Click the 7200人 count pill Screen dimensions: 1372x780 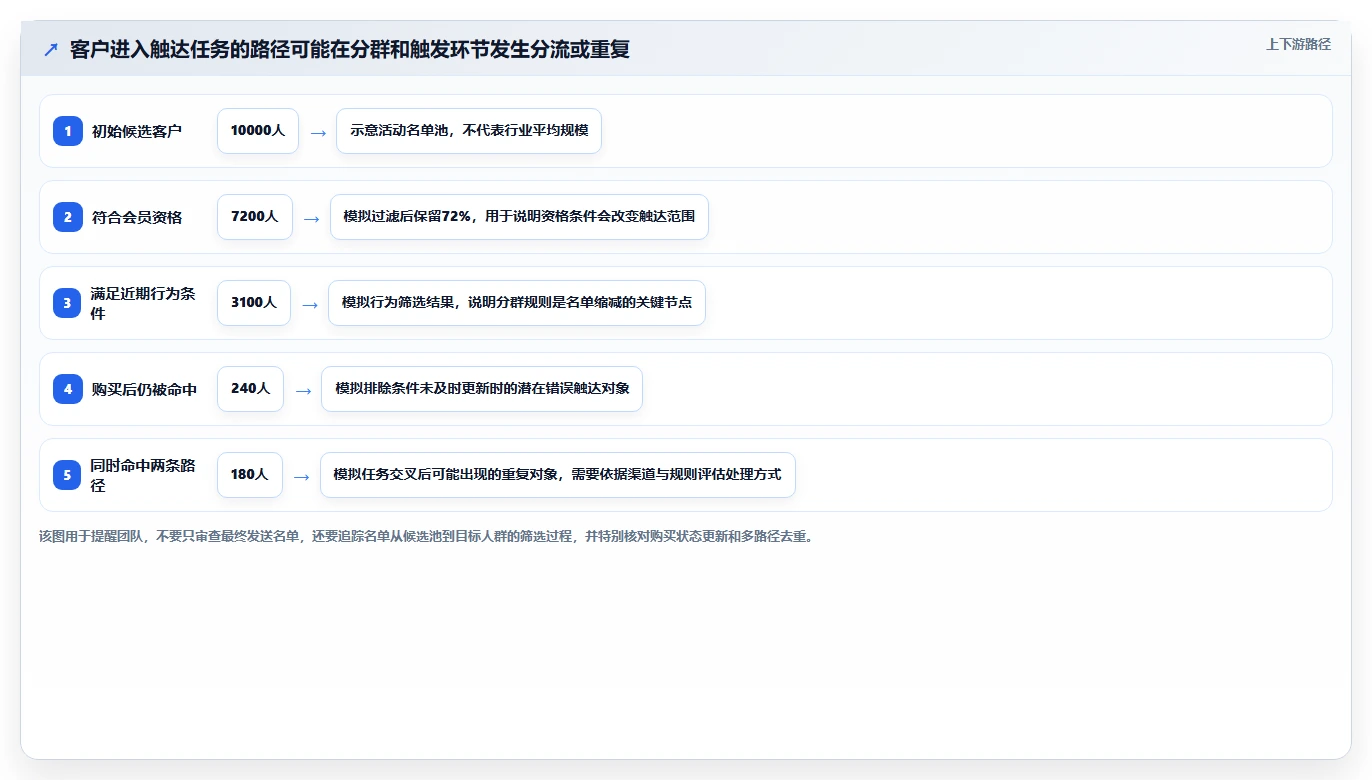[x=255, y=217]
